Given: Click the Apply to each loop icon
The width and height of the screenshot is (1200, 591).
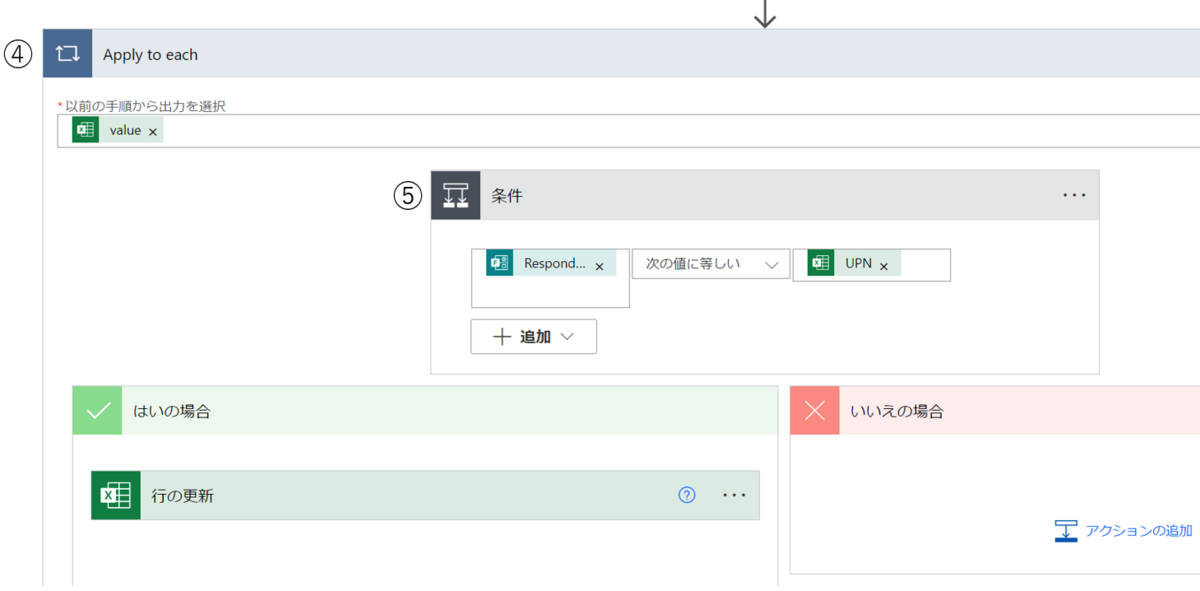Looking at the screenshot, I should point(68,54).
